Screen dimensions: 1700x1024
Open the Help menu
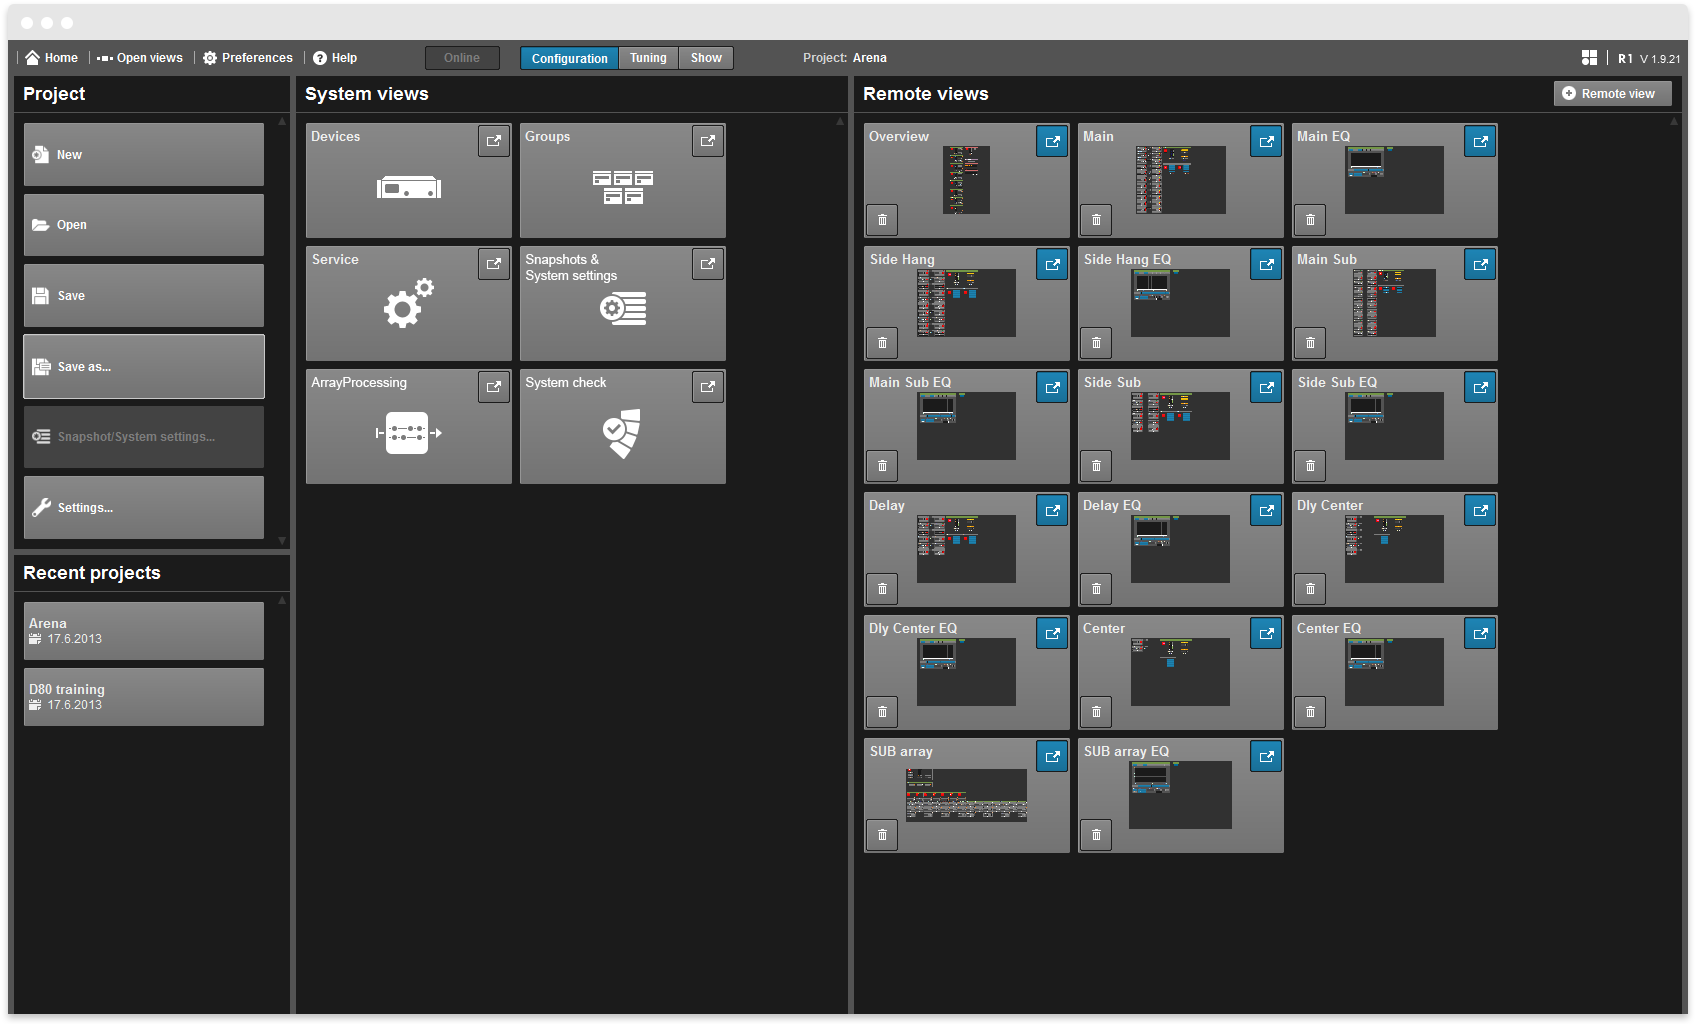click(335, 58)
